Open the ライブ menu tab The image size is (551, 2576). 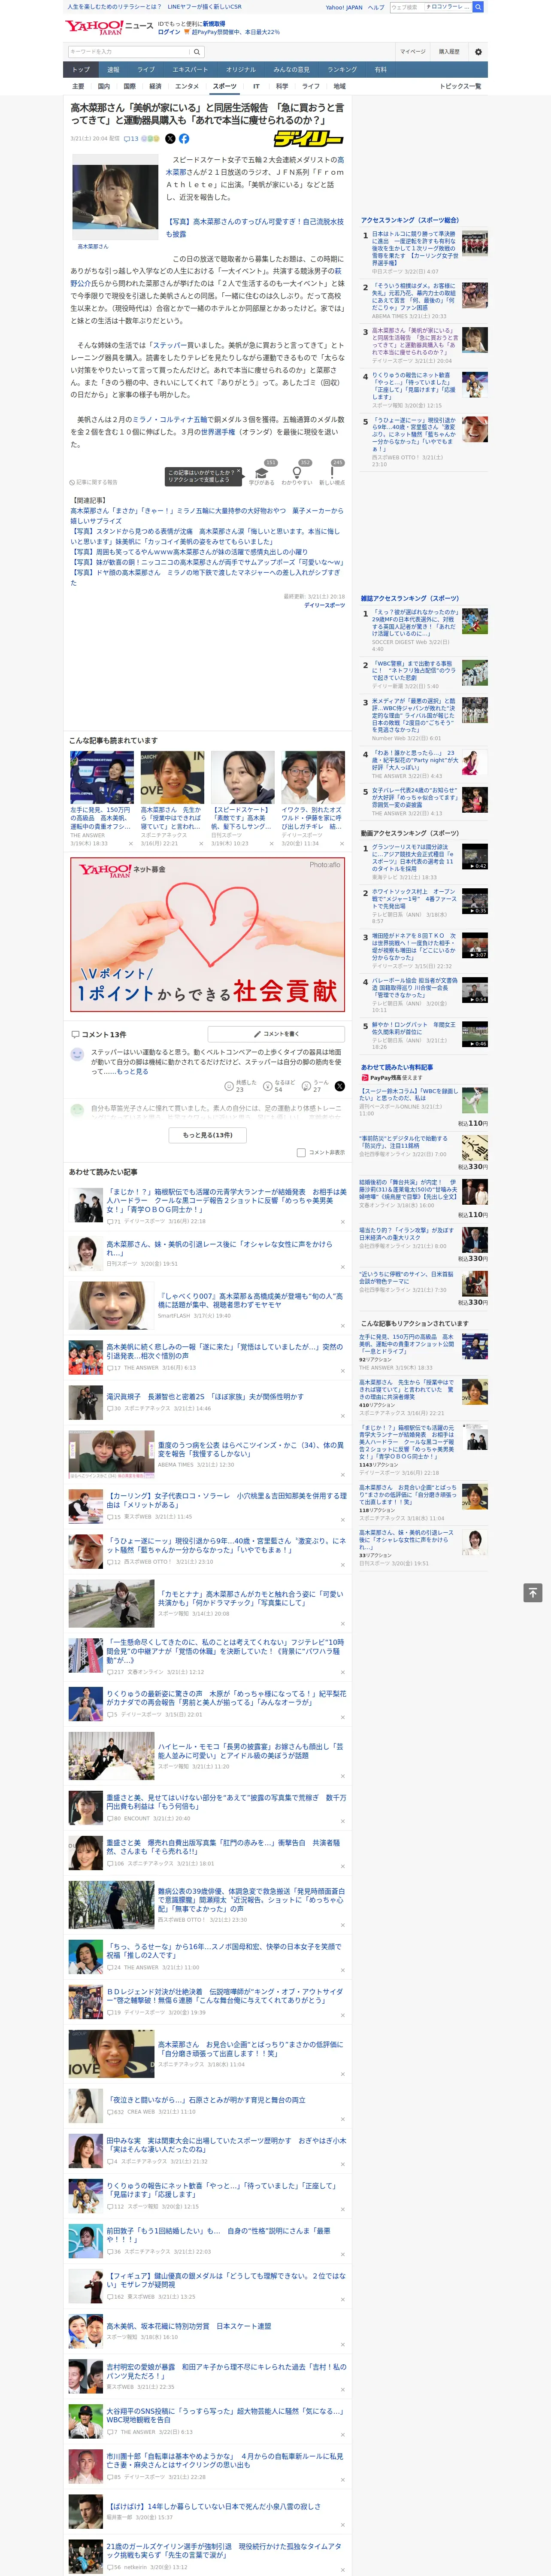pyautogui.click(x=146, y=70)
